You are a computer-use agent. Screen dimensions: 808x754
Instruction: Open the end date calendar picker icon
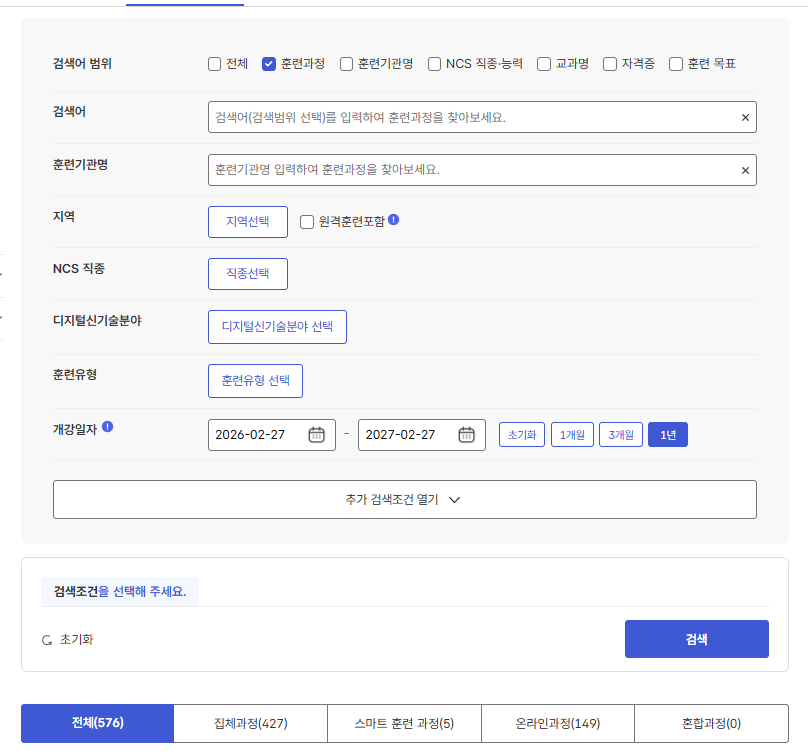[466, 435]
